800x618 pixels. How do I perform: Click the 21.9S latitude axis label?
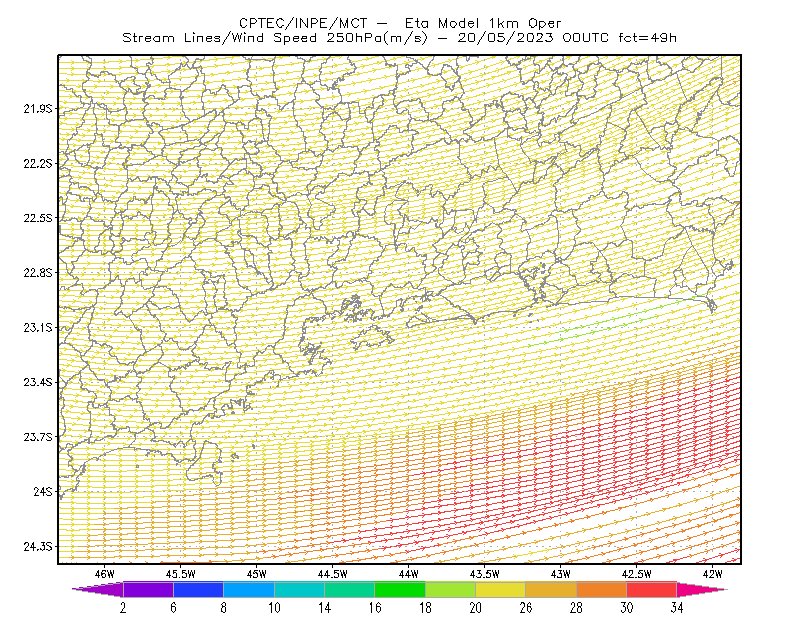[x=37, y=108]
